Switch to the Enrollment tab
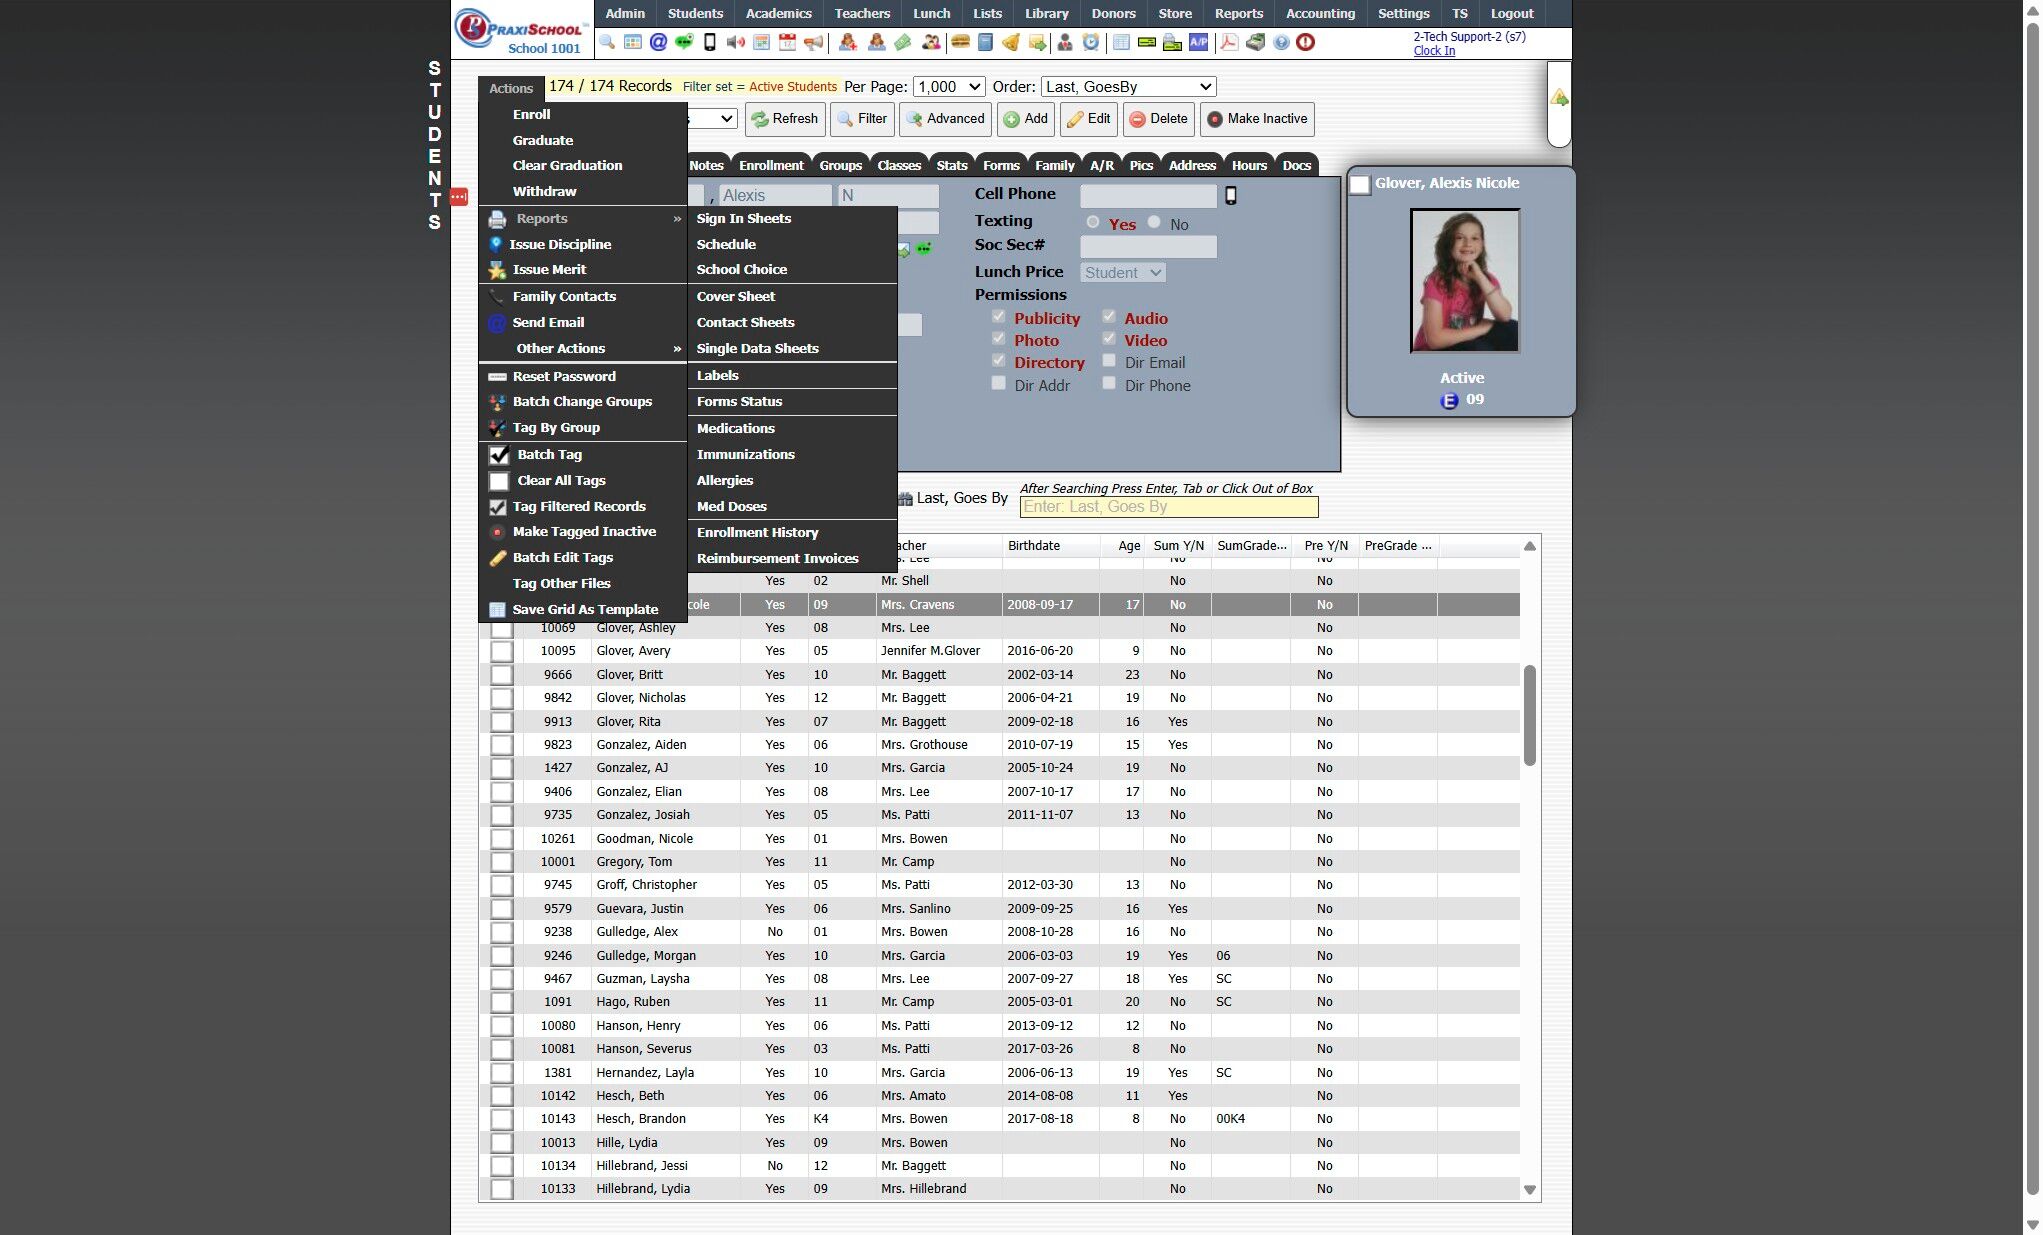The width and height of the screenshot is (2043, 1235). pos(770,166)
